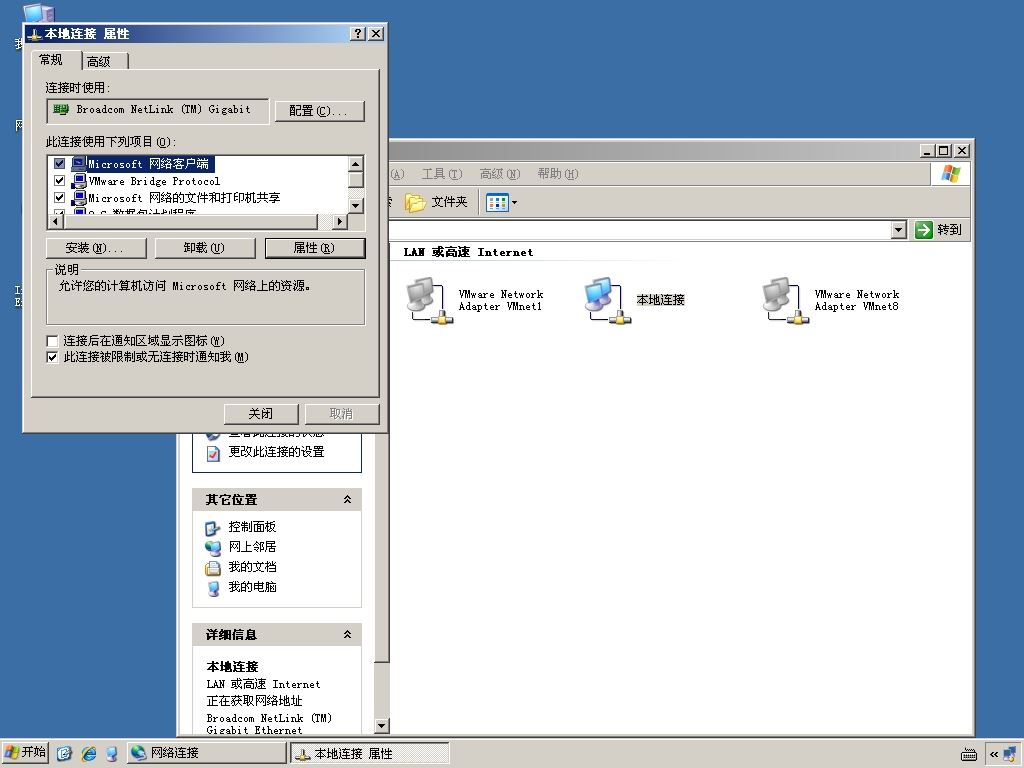Click the 开始 Start button

pyautogui.click(x=25, y=753)
